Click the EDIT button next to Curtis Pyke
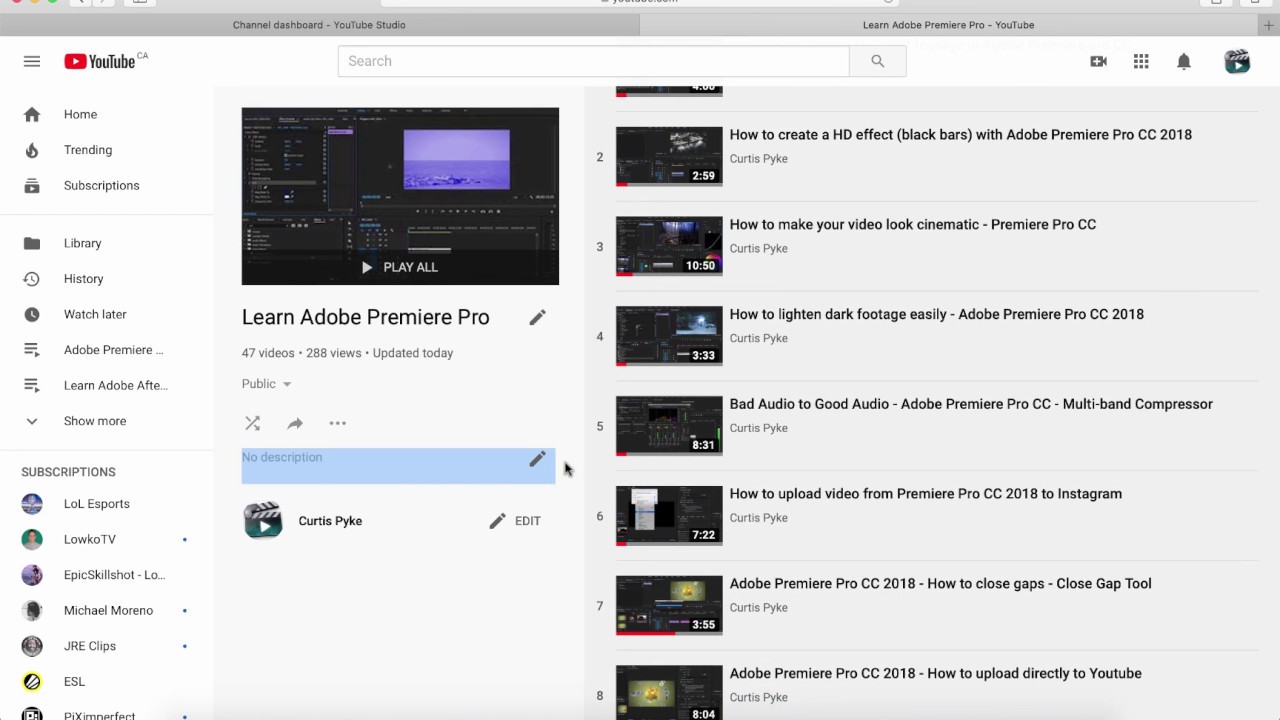The height and width of the screenshot is (720, 1280). pyautogui.click(x=515, y=521)
